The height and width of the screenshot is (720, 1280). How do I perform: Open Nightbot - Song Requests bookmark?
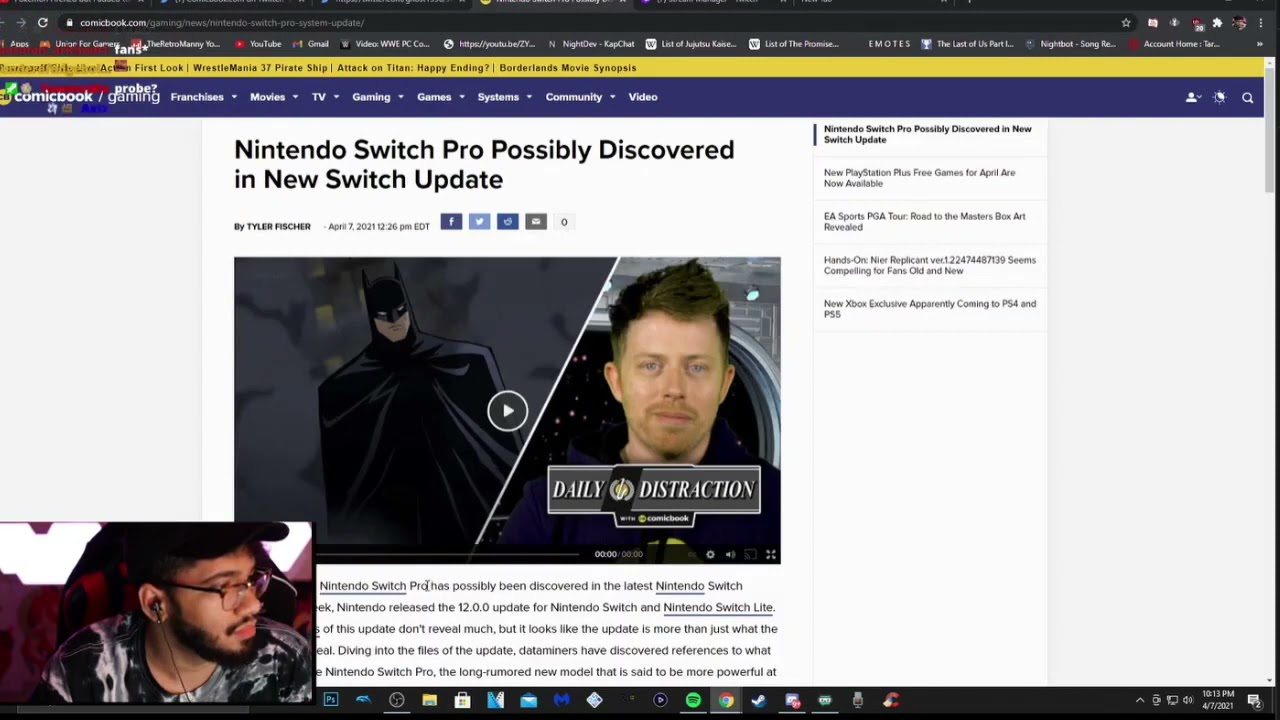pyautogui.click(x=1070, y=44)
